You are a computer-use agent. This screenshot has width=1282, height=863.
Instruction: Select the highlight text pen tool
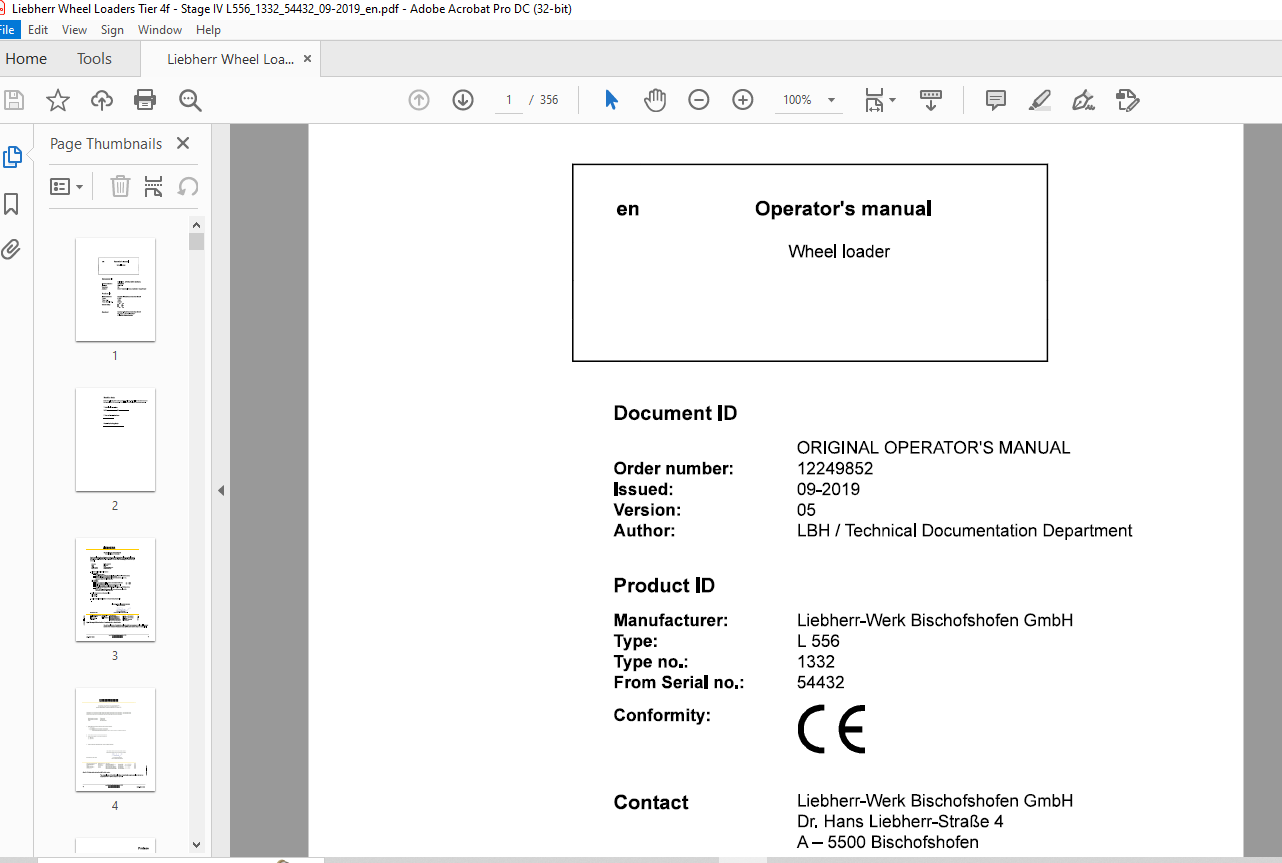point(1039,100)
